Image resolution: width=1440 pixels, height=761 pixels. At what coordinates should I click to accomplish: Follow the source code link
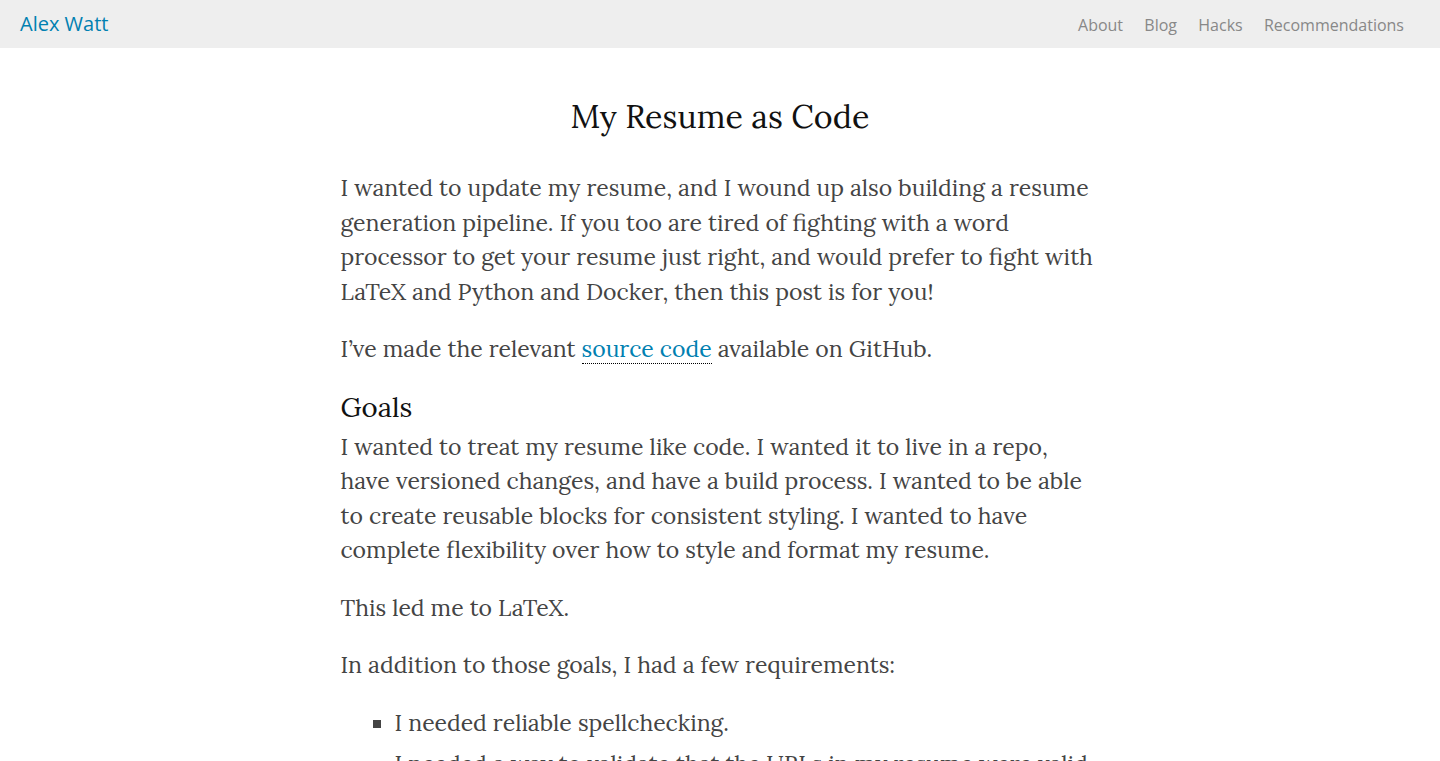point(646,349)
